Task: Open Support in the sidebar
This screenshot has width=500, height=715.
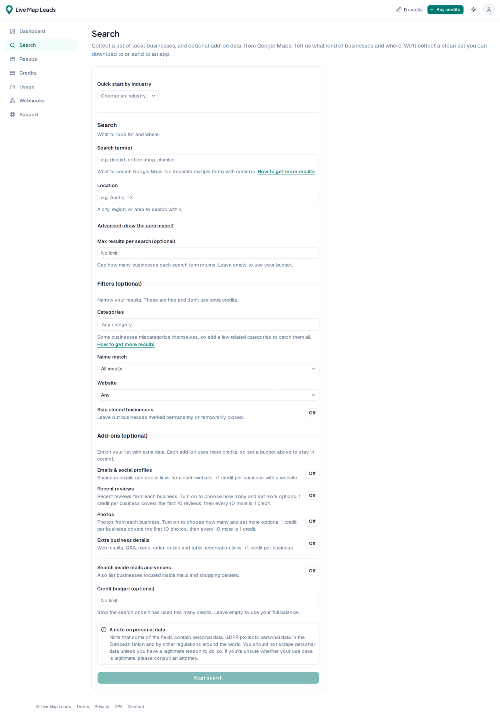Action: point(41,115)
